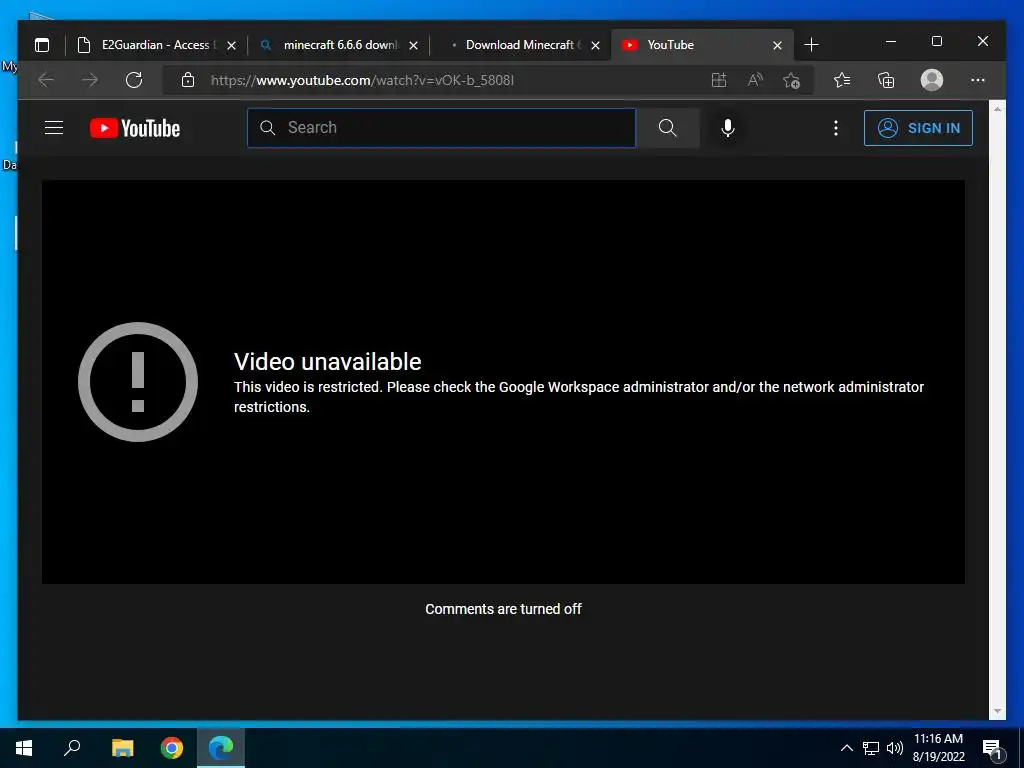Show hidden system tray icons

[846, 748]
